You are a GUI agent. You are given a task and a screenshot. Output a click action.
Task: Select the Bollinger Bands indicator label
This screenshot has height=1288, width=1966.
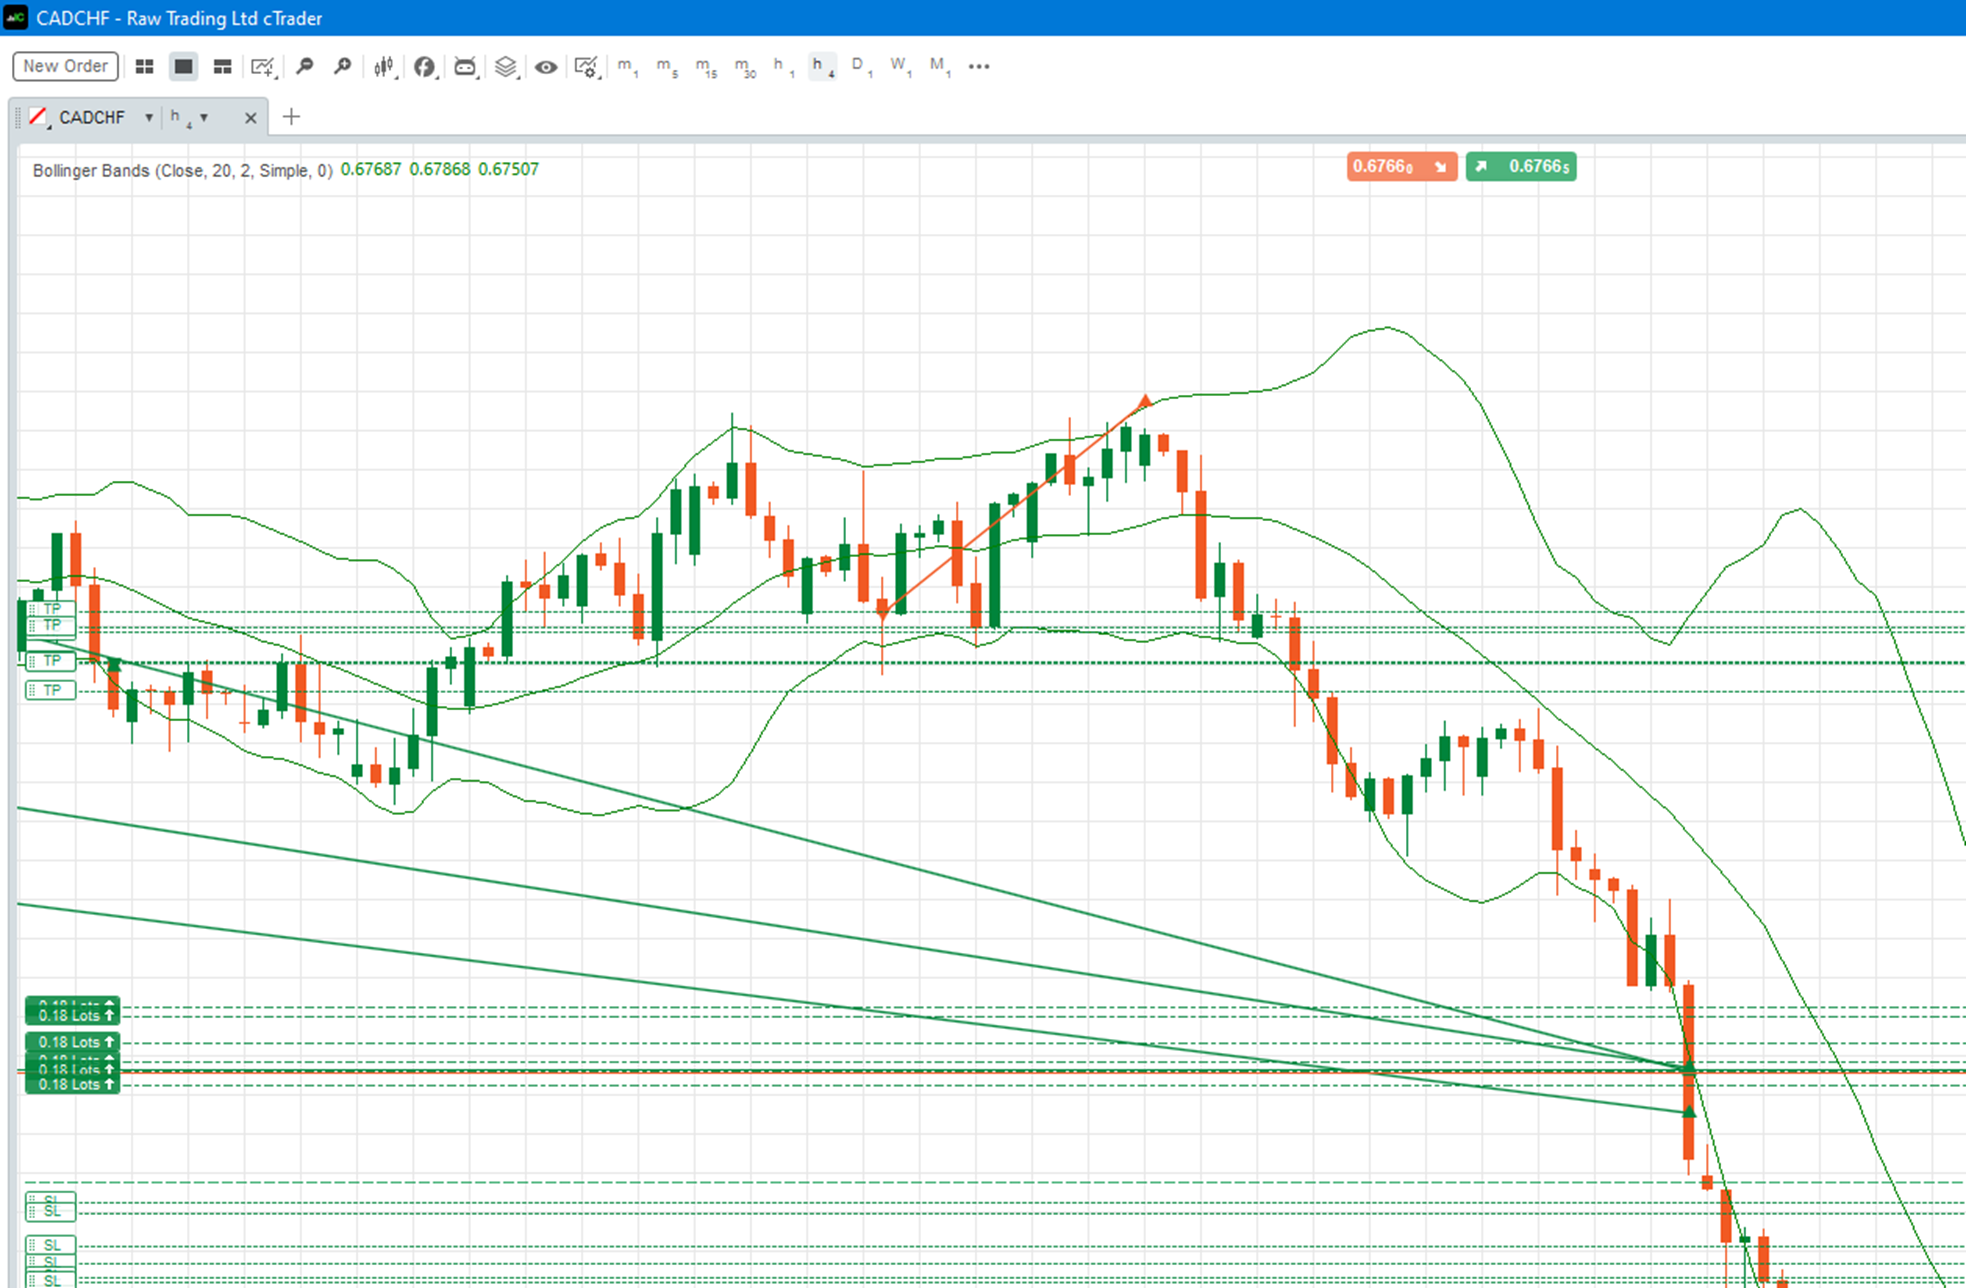182,170
